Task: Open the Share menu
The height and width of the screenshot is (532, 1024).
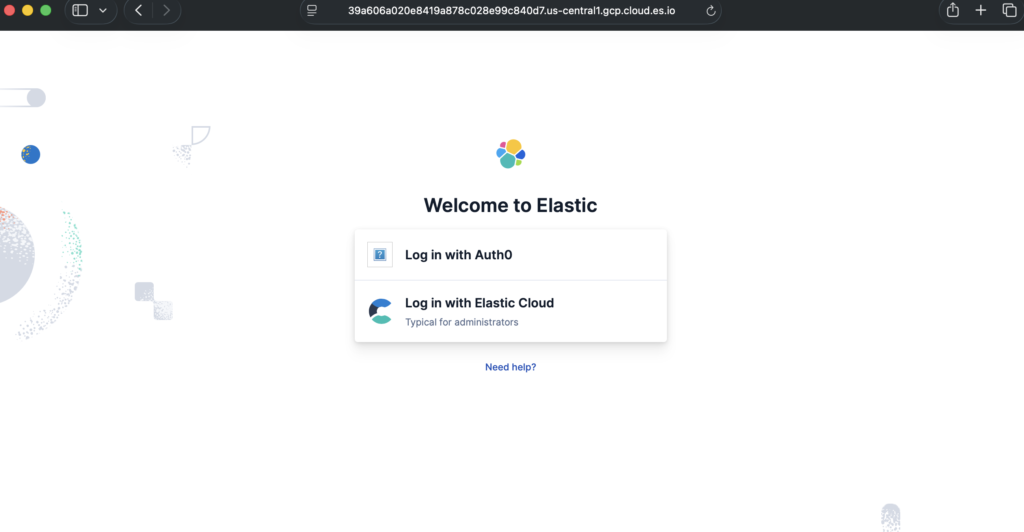Action: point(952,10)
